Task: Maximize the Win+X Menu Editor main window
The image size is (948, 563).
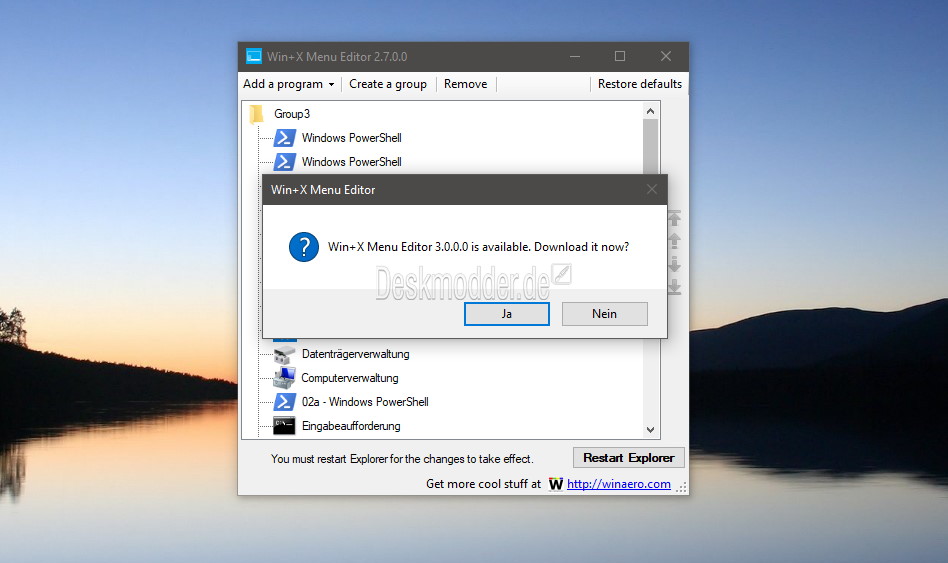Action: 620,56
